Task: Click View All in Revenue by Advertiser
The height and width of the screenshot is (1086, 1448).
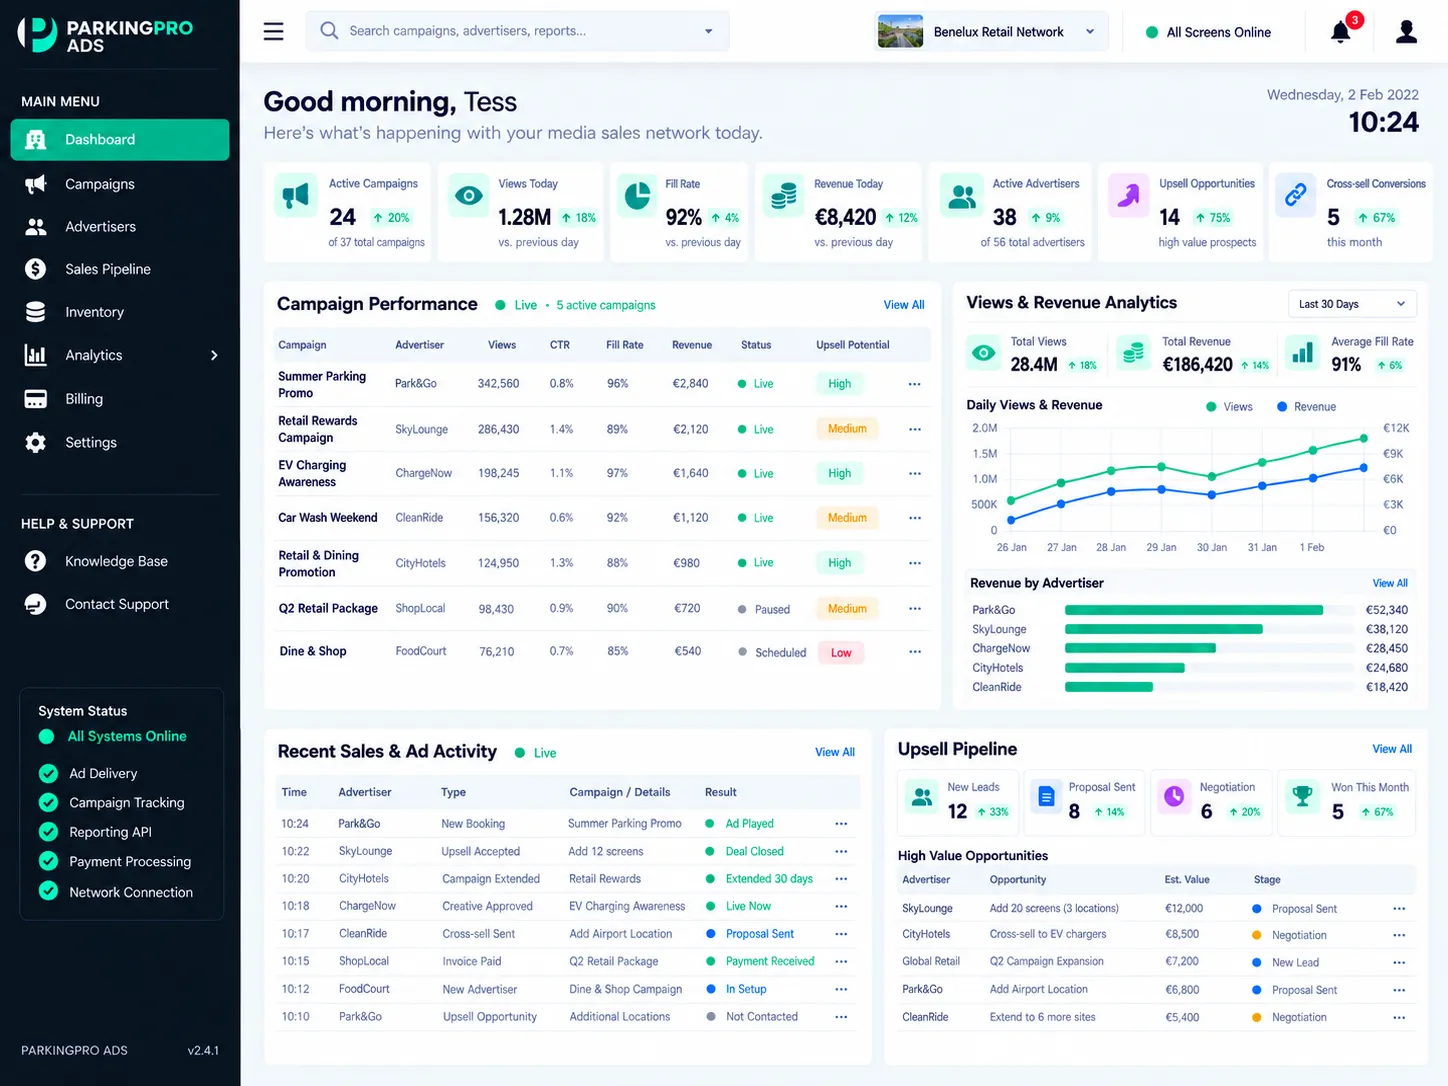Action: coord(1390,583)
